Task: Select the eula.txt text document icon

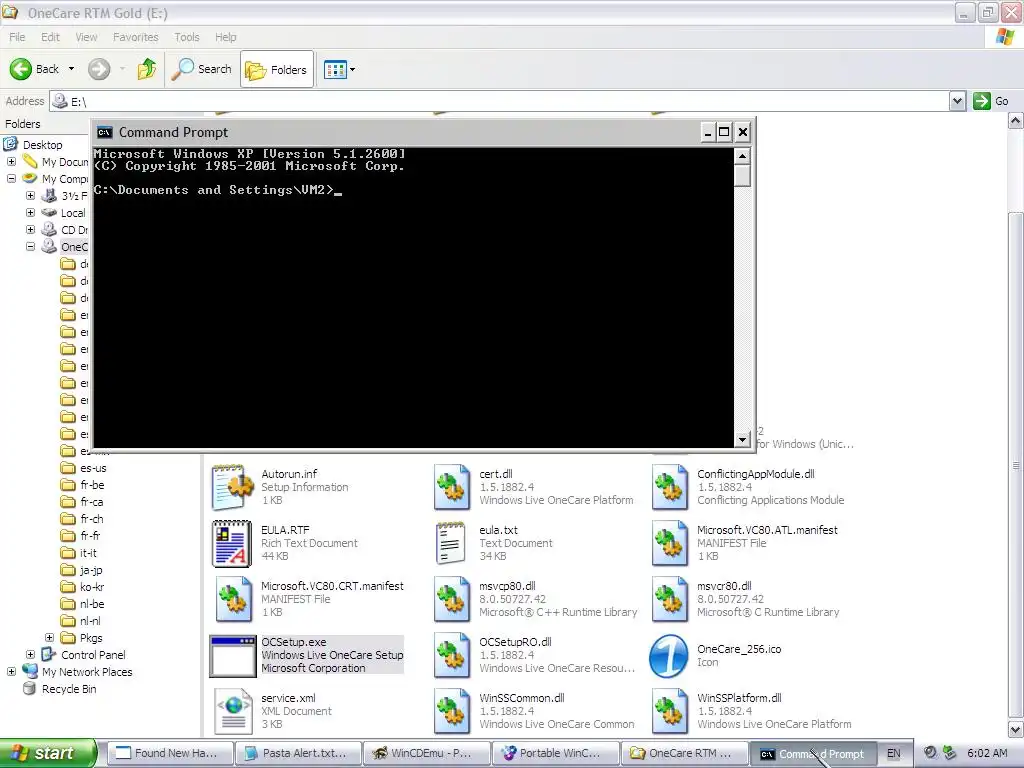Action: (x=451, y=543)
